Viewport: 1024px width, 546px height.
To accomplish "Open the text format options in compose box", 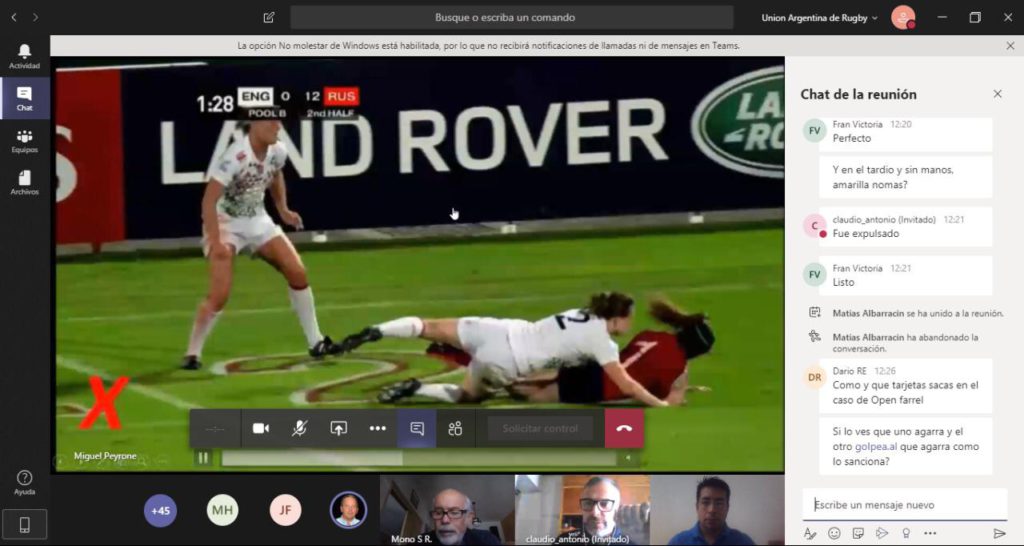I will pyautogui.click(x=810, y=533).
